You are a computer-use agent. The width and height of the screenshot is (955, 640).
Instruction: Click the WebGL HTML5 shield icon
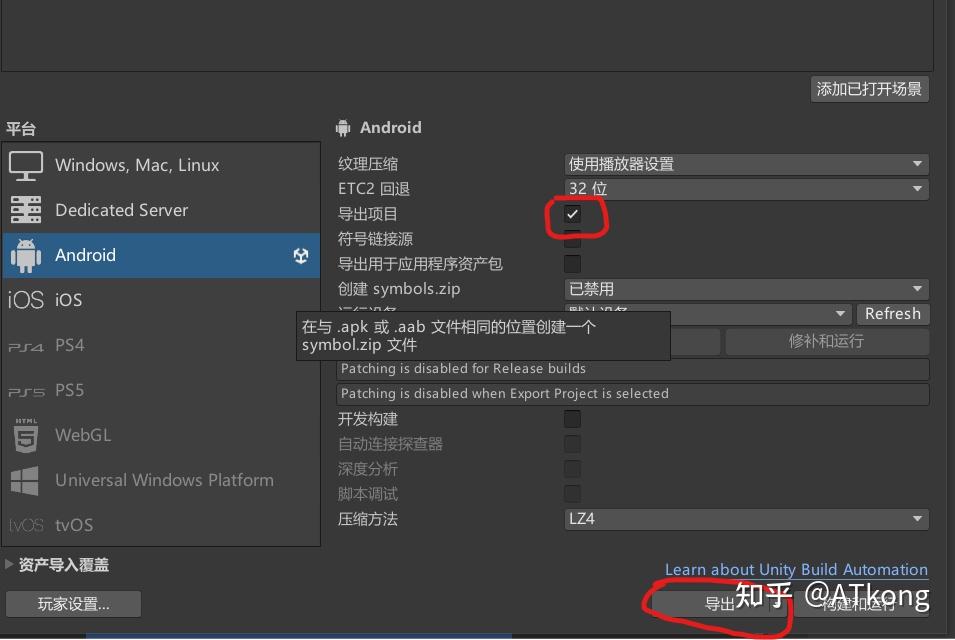26,435
